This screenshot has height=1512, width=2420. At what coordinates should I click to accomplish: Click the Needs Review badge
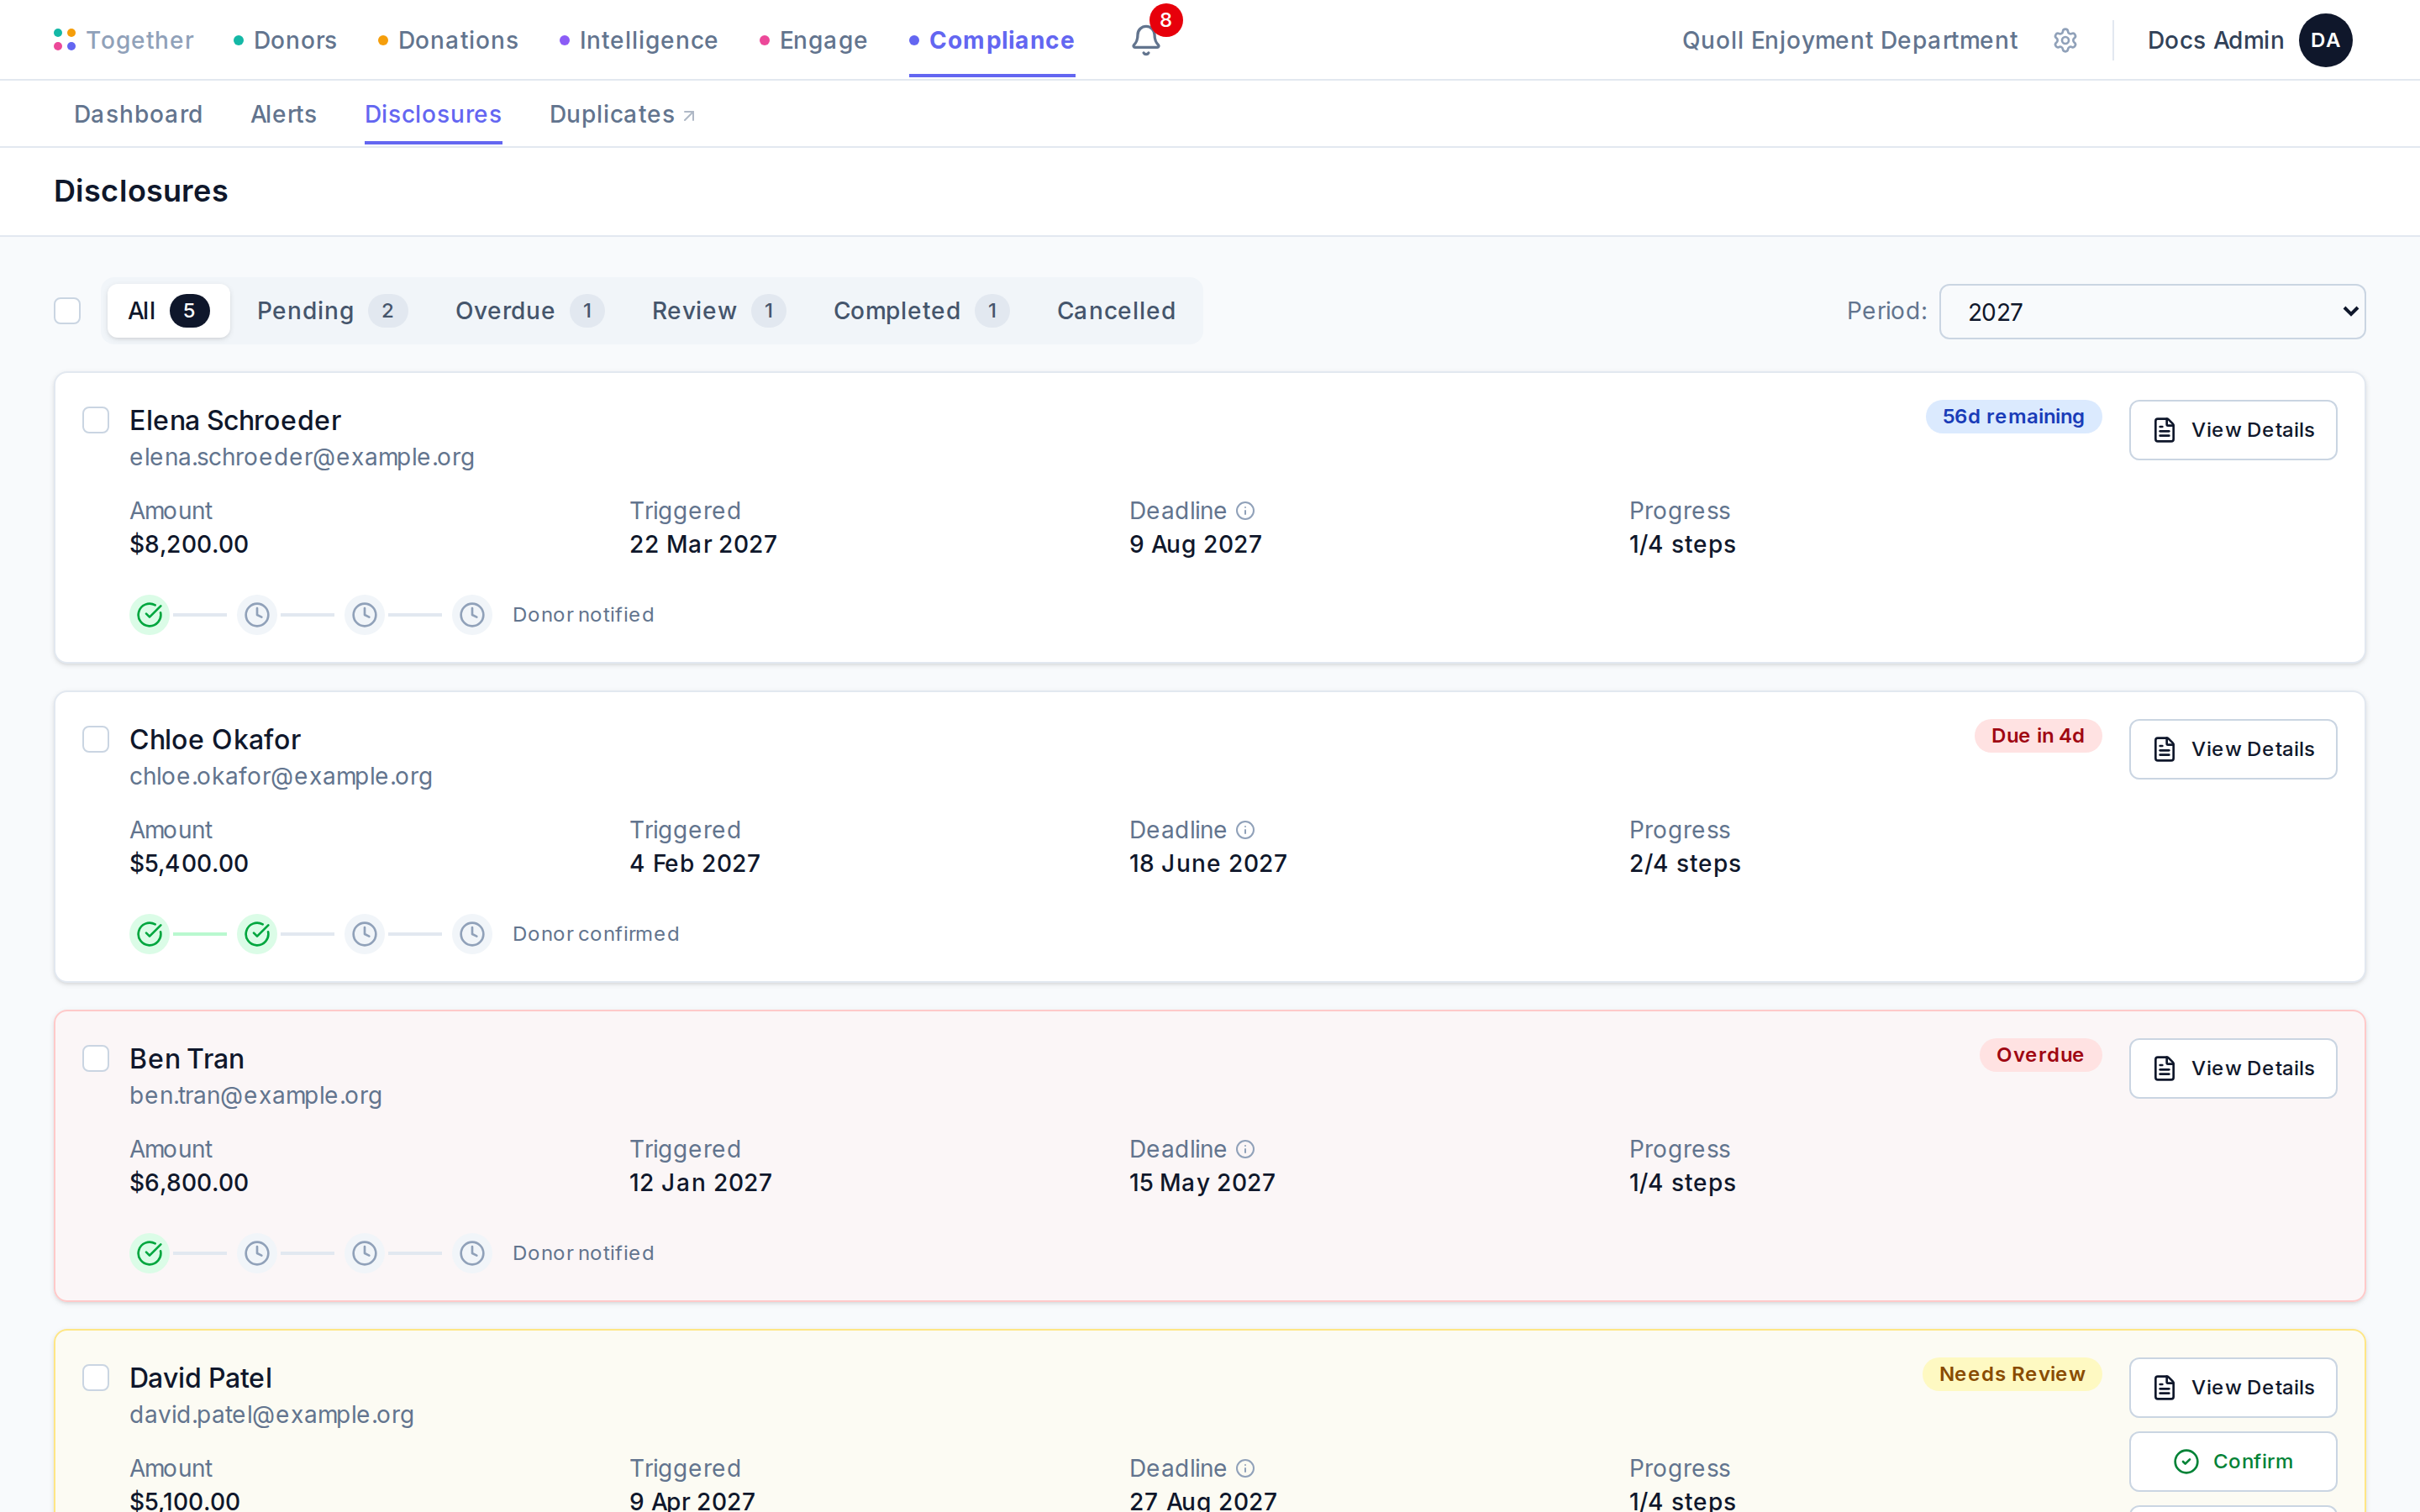(x=2011, y=1374)
